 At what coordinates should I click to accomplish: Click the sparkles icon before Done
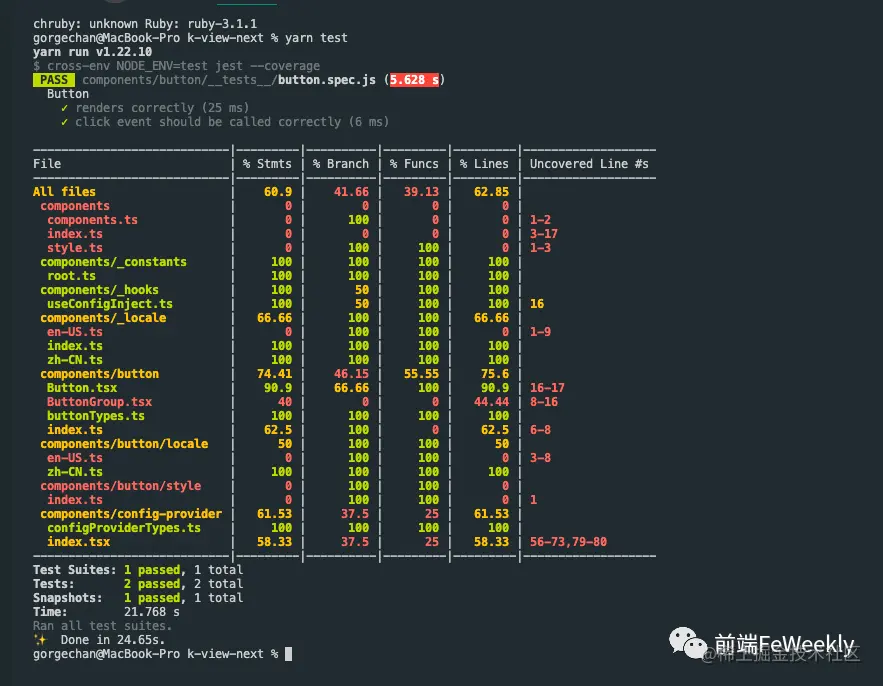click(x=40, y=640)
